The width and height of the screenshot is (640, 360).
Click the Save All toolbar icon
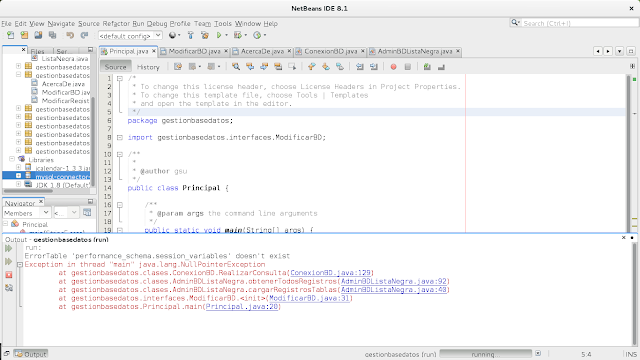tap(52, 35)
